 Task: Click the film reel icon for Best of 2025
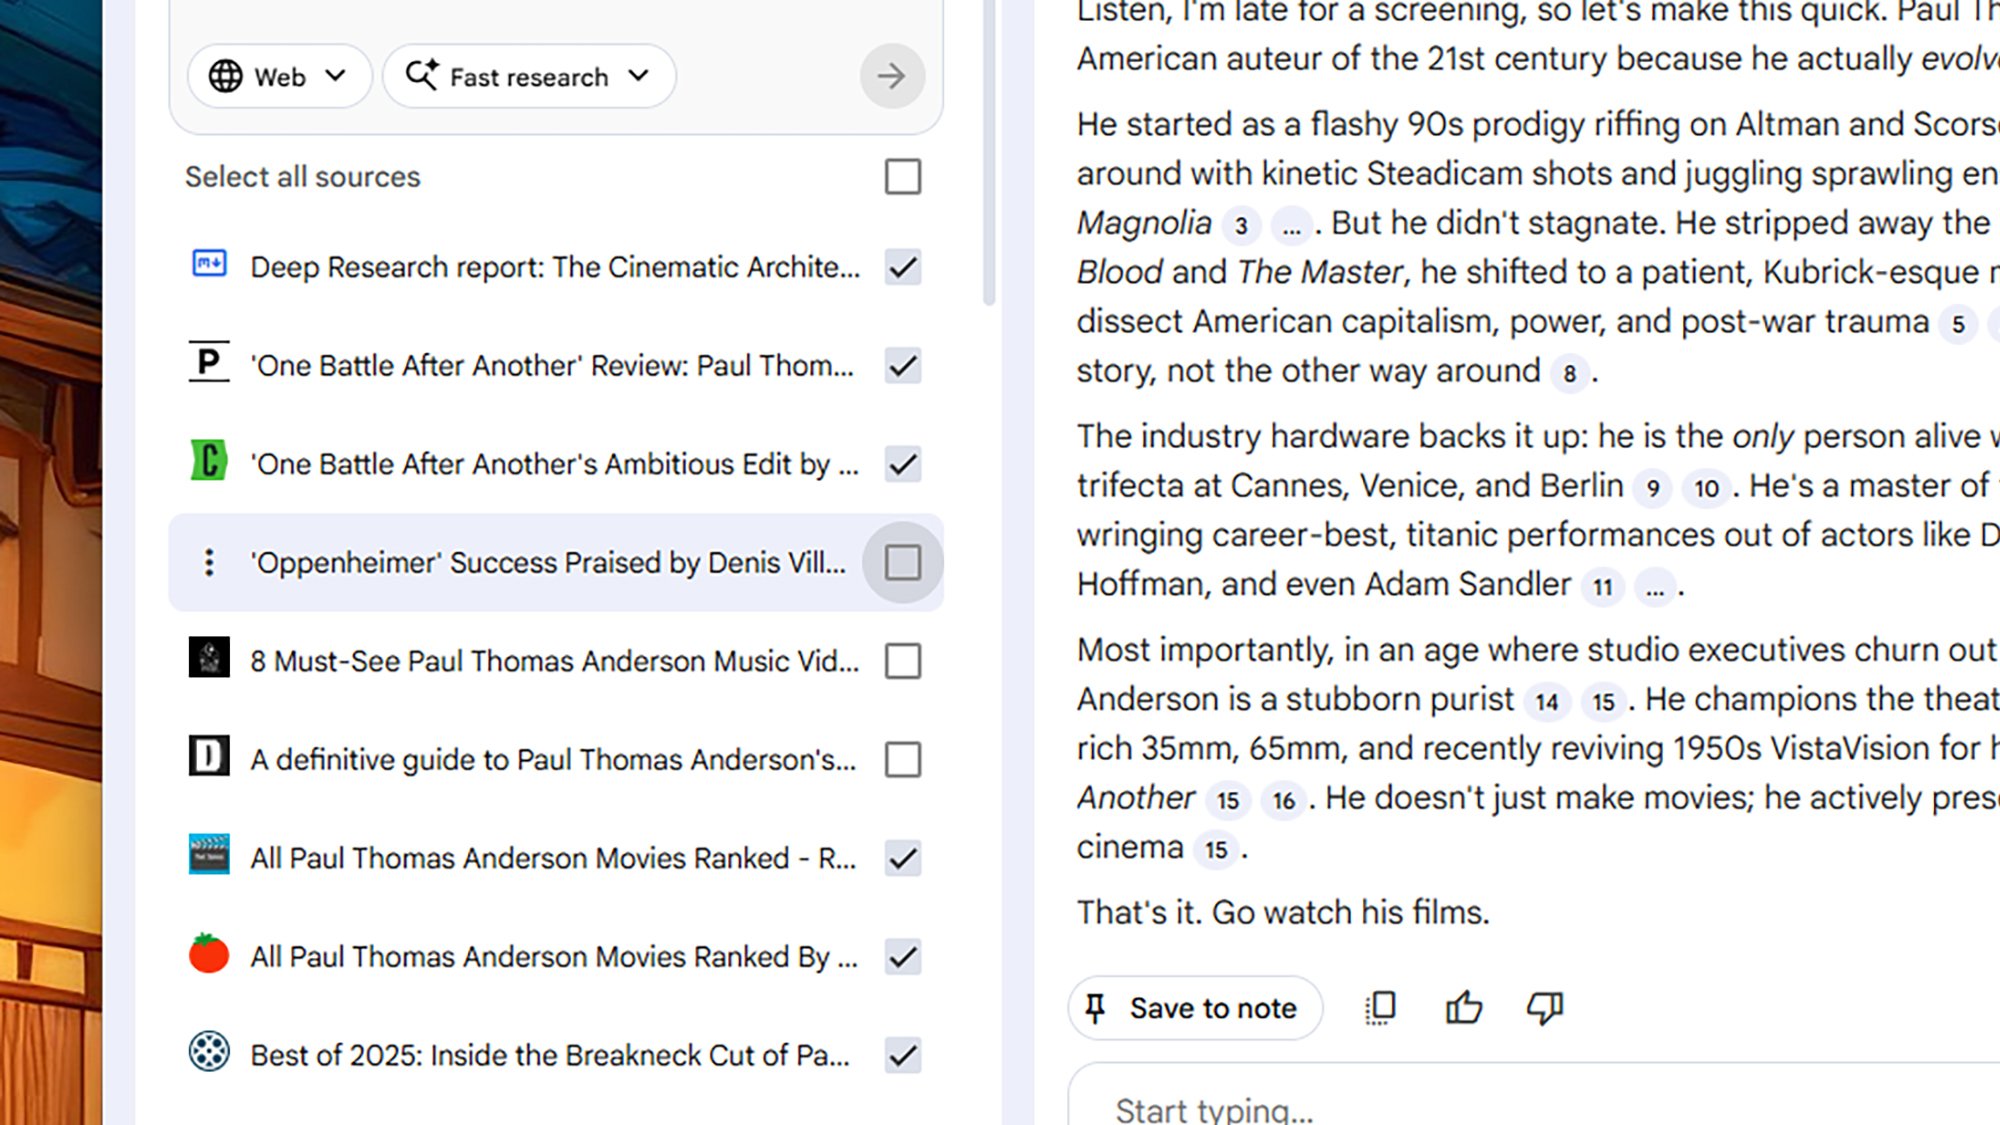pos(208,1054)
